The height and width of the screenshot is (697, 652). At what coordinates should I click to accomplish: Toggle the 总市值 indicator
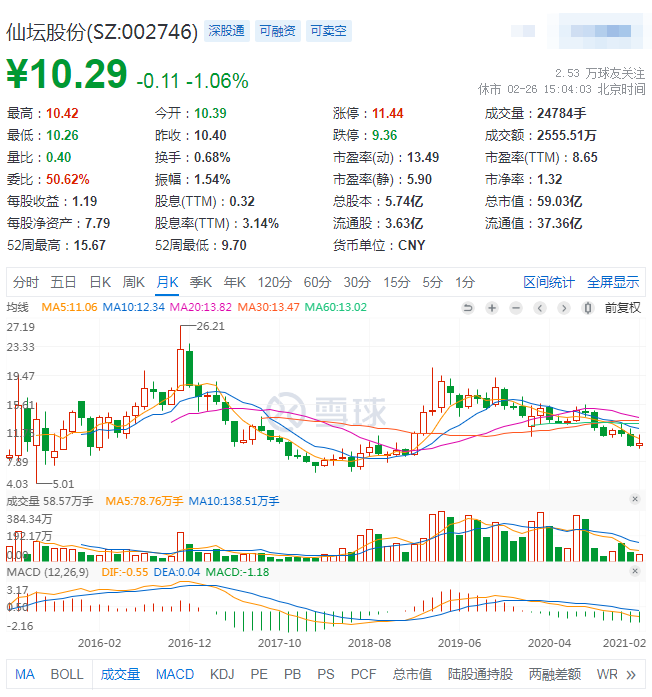pyautogui.click(x=412, y=675)
